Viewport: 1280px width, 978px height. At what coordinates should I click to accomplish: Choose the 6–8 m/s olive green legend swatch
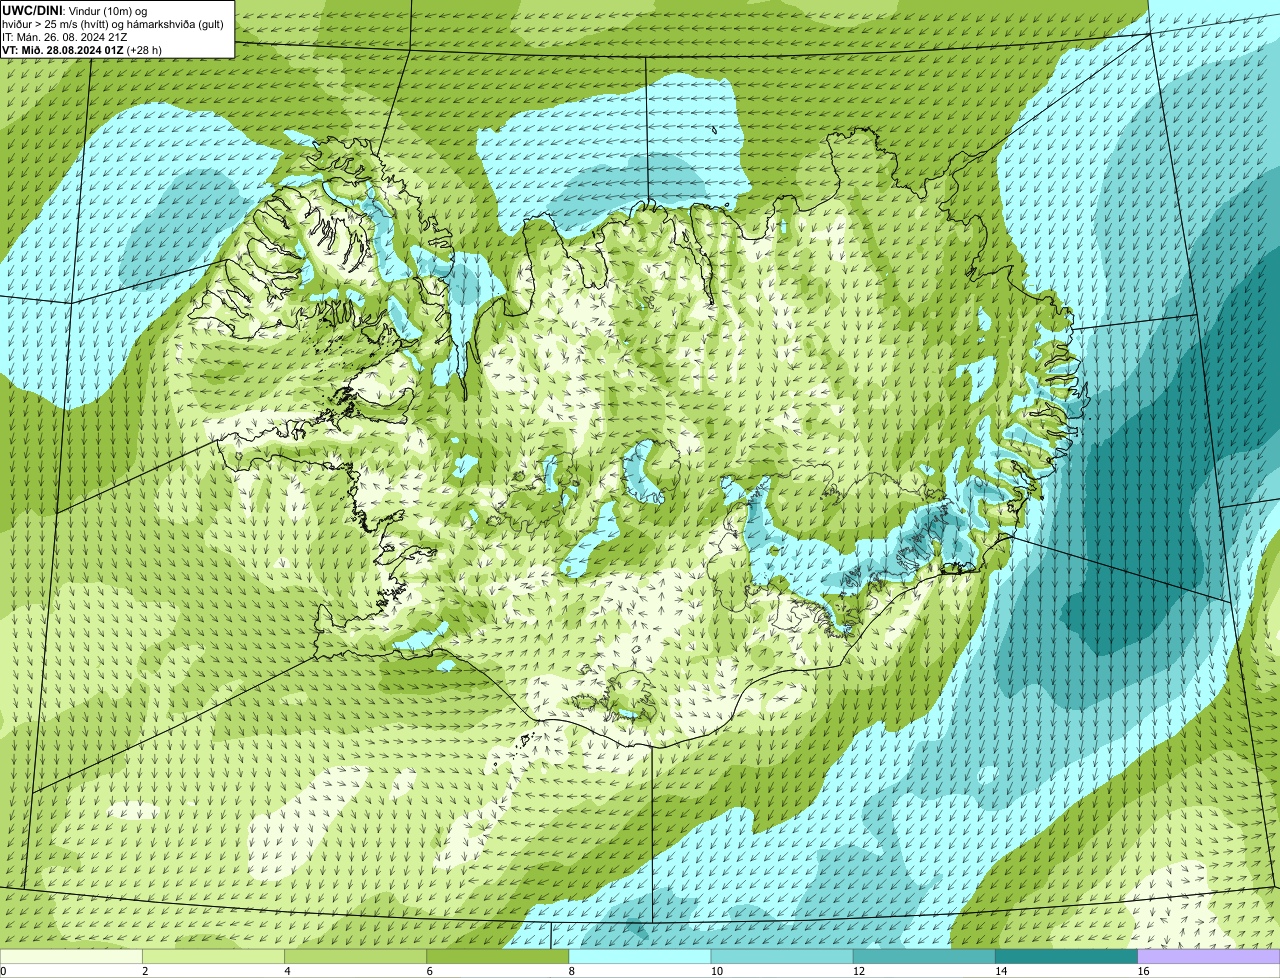[498, 956]
